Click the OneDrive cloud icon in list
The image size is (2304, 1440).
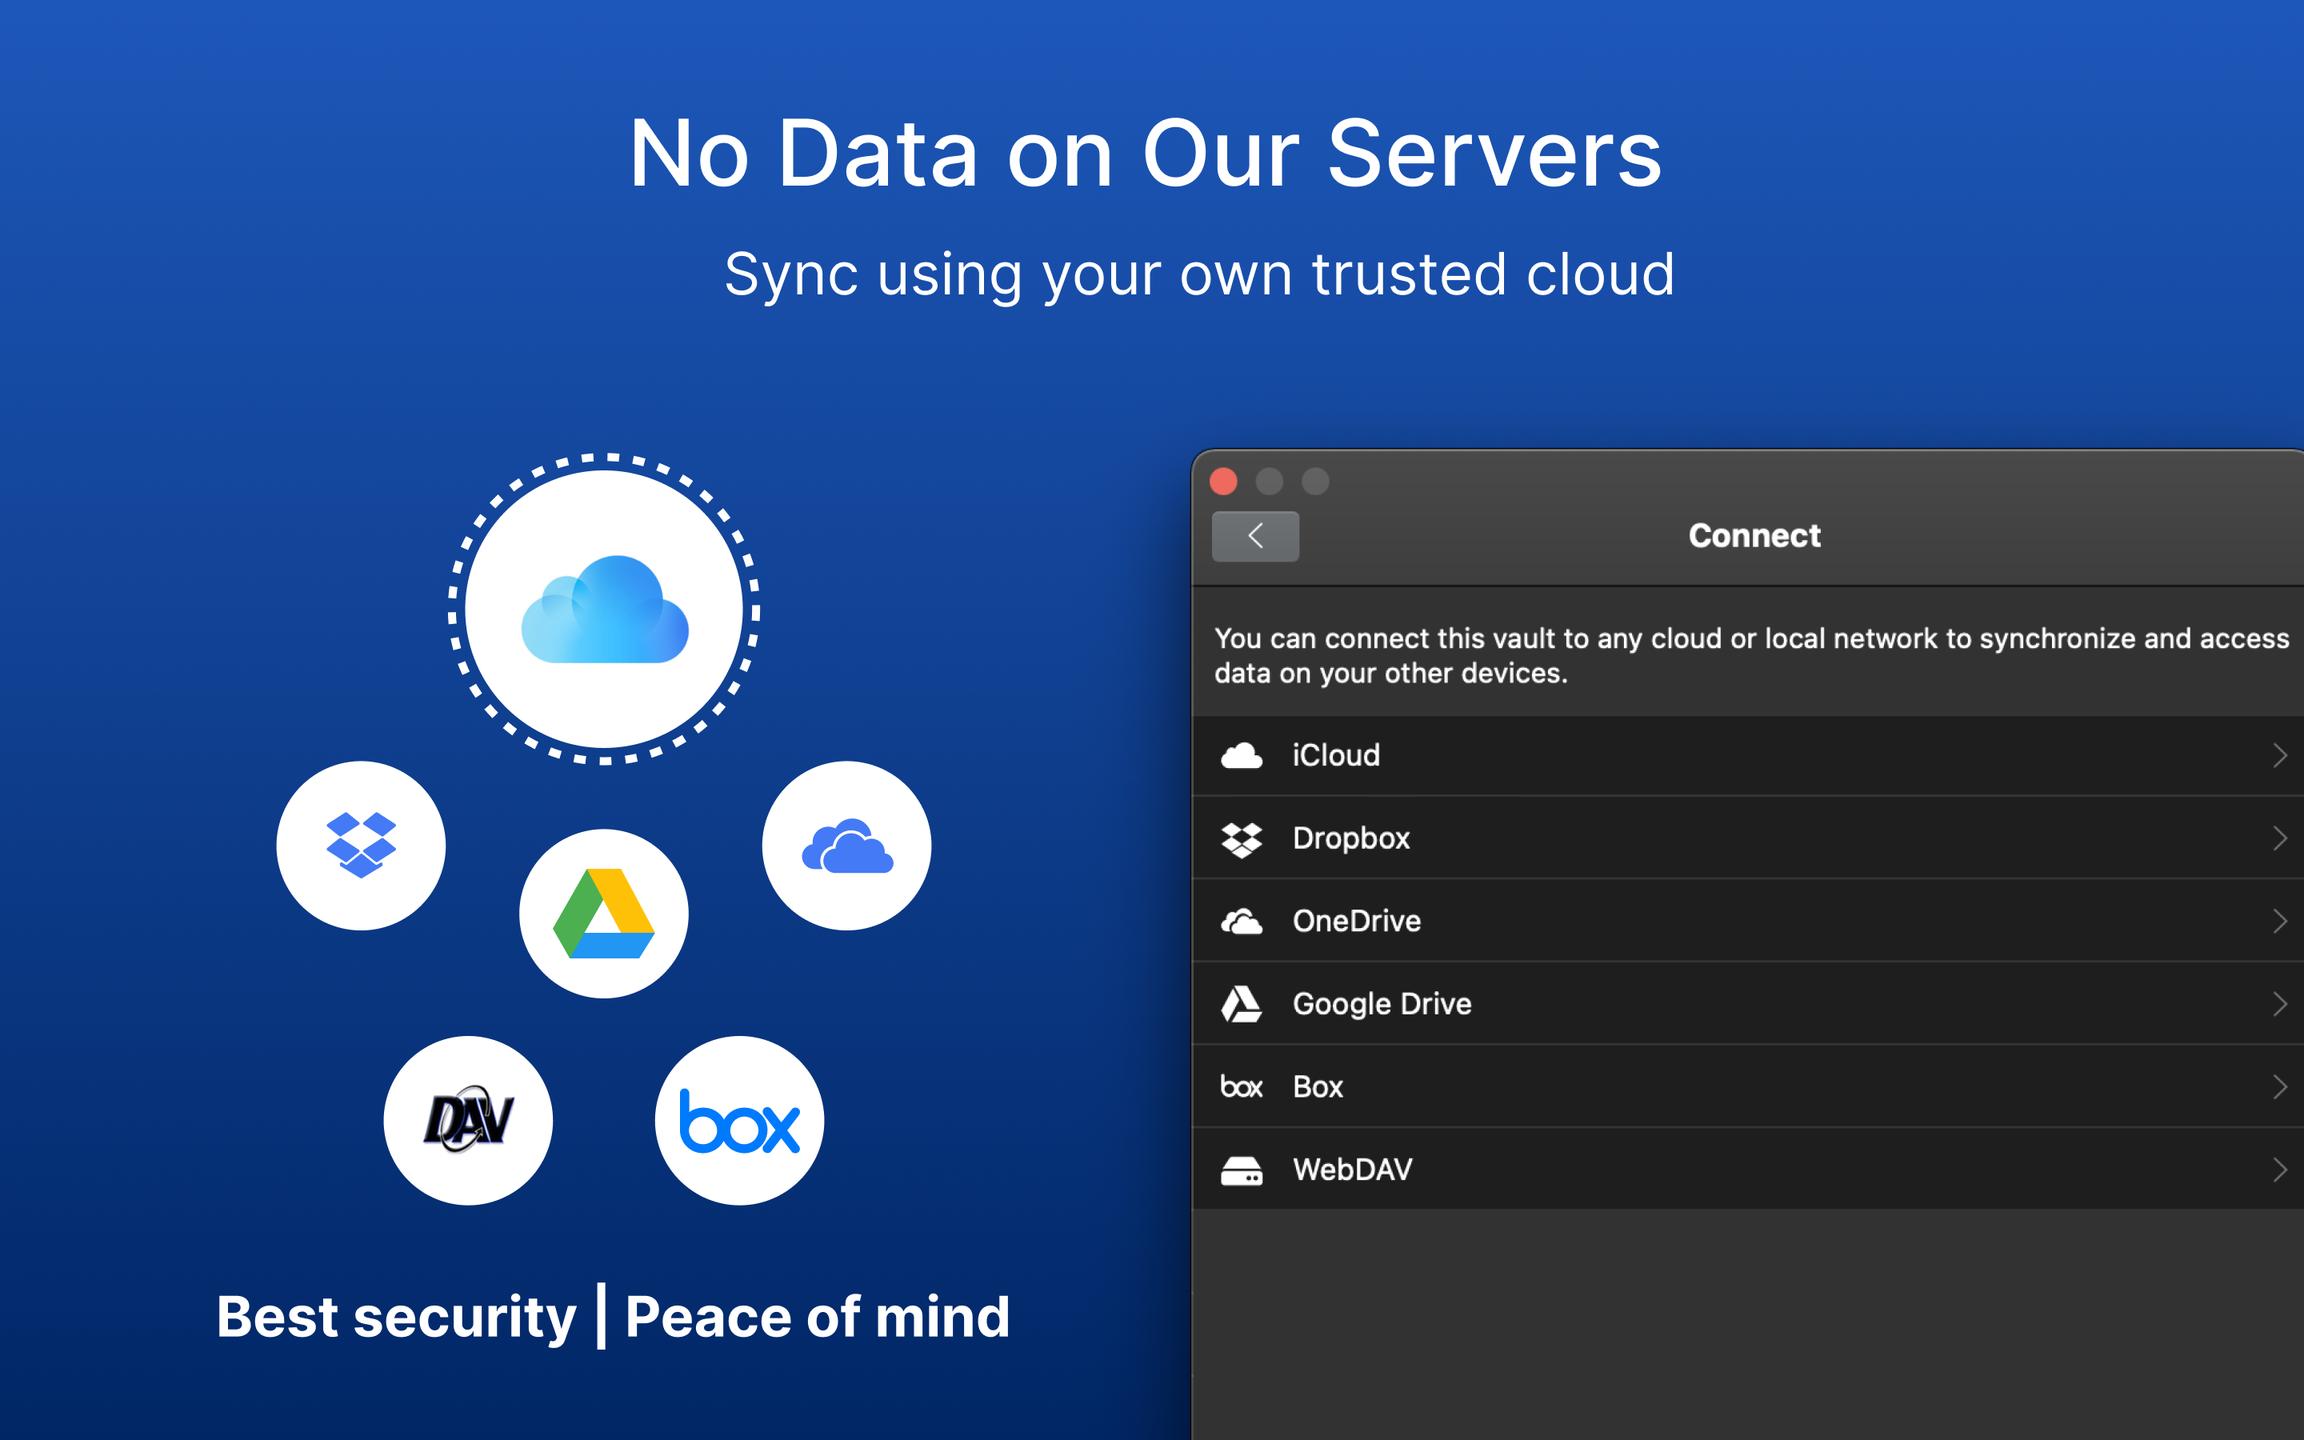pos(1241,921)
